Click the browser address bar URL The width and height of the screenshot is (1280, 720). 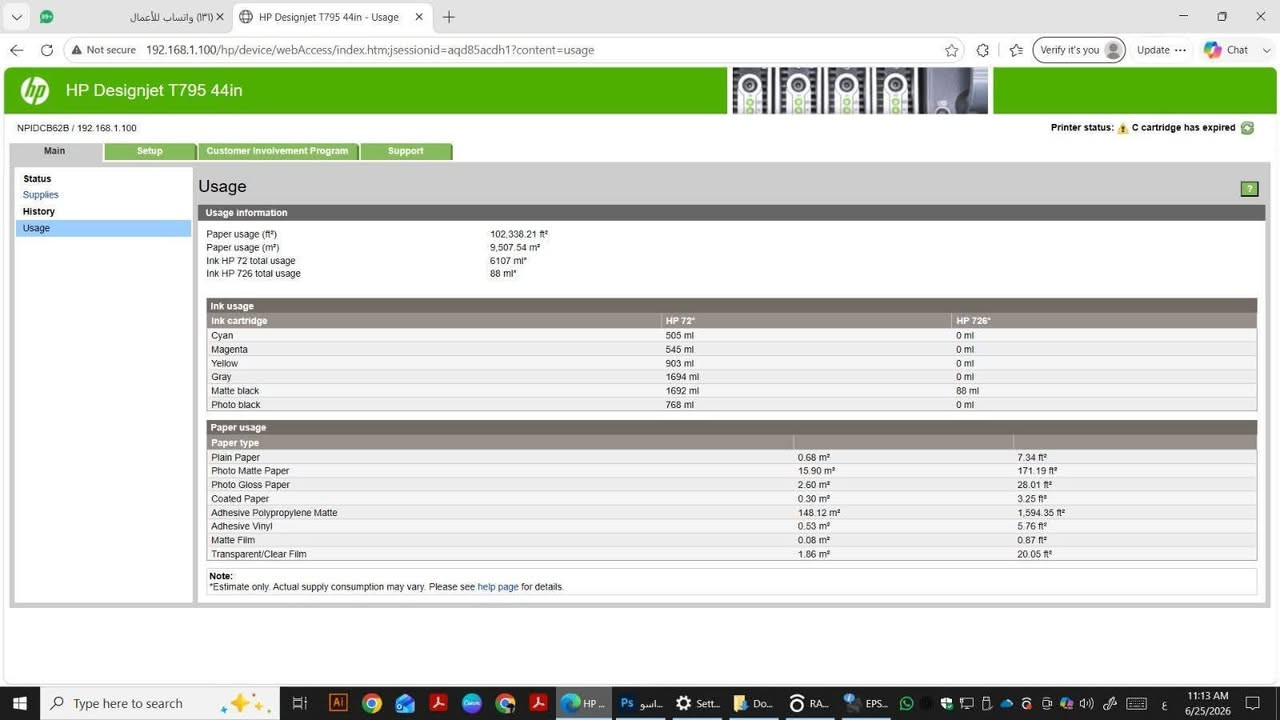coord(370,50)
